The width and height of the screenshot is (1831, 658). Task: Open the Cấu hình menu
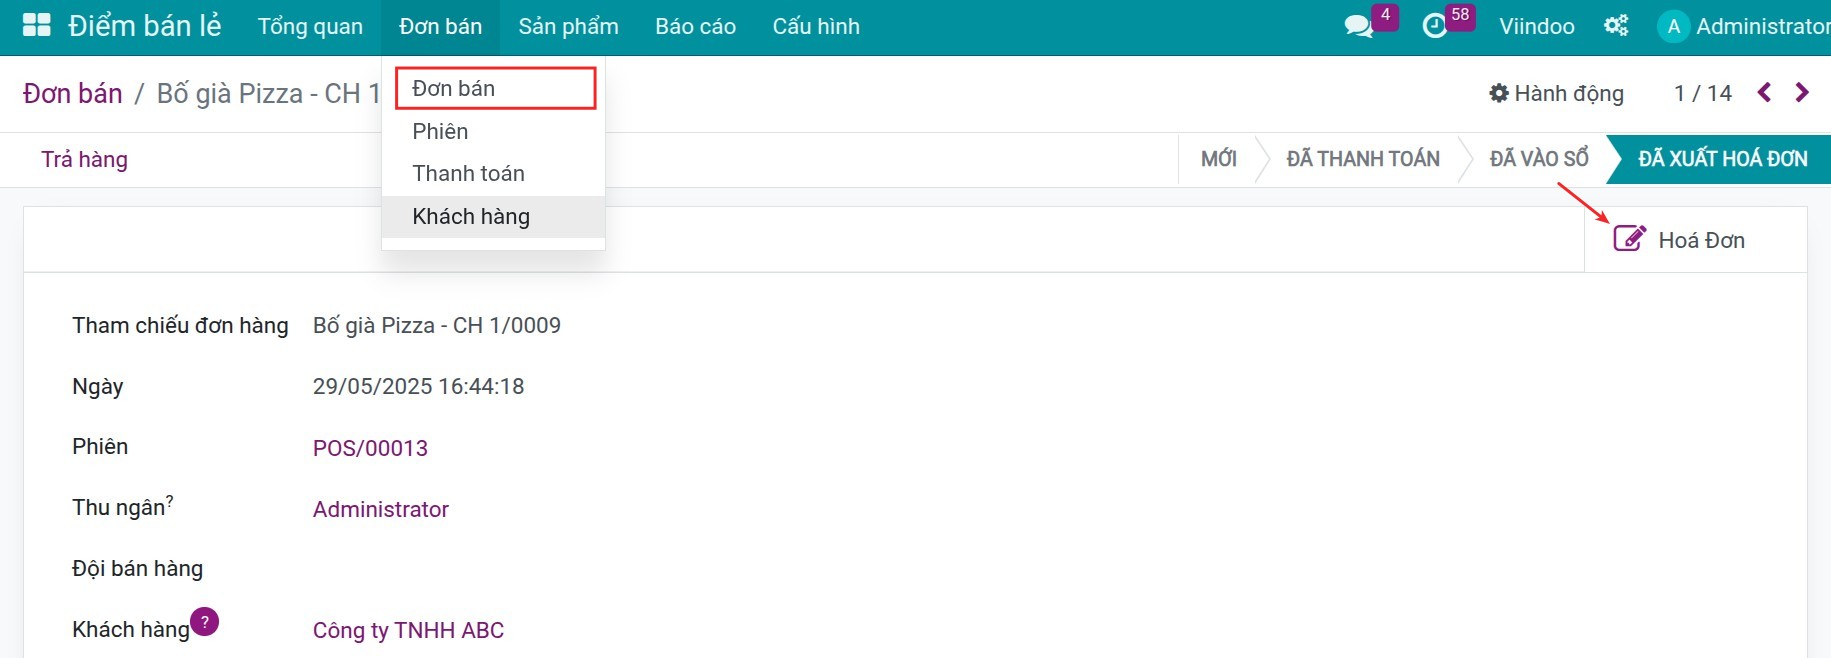816,27
